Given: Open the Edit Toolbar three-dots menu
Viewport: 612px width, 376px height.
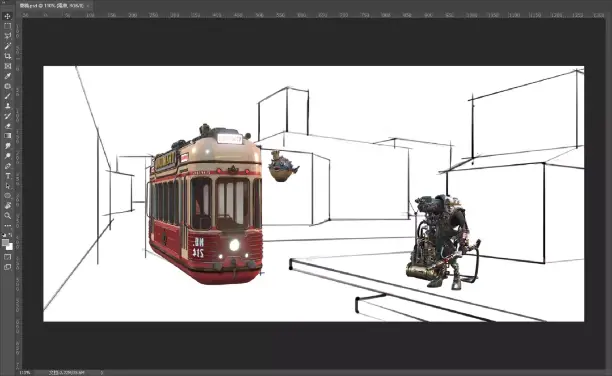Looking at the screenshot, I should pos(7,226).
